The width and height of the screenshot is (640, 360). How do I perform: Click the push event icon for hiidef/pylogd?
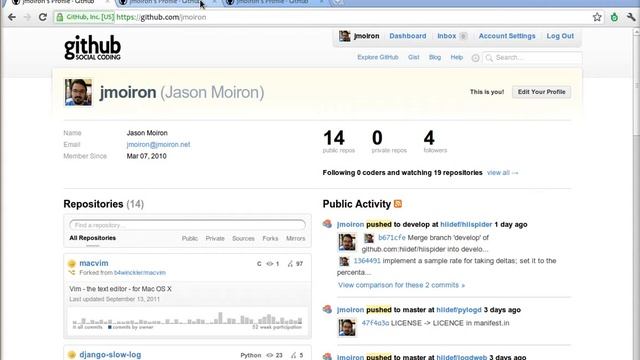point(327,309)
